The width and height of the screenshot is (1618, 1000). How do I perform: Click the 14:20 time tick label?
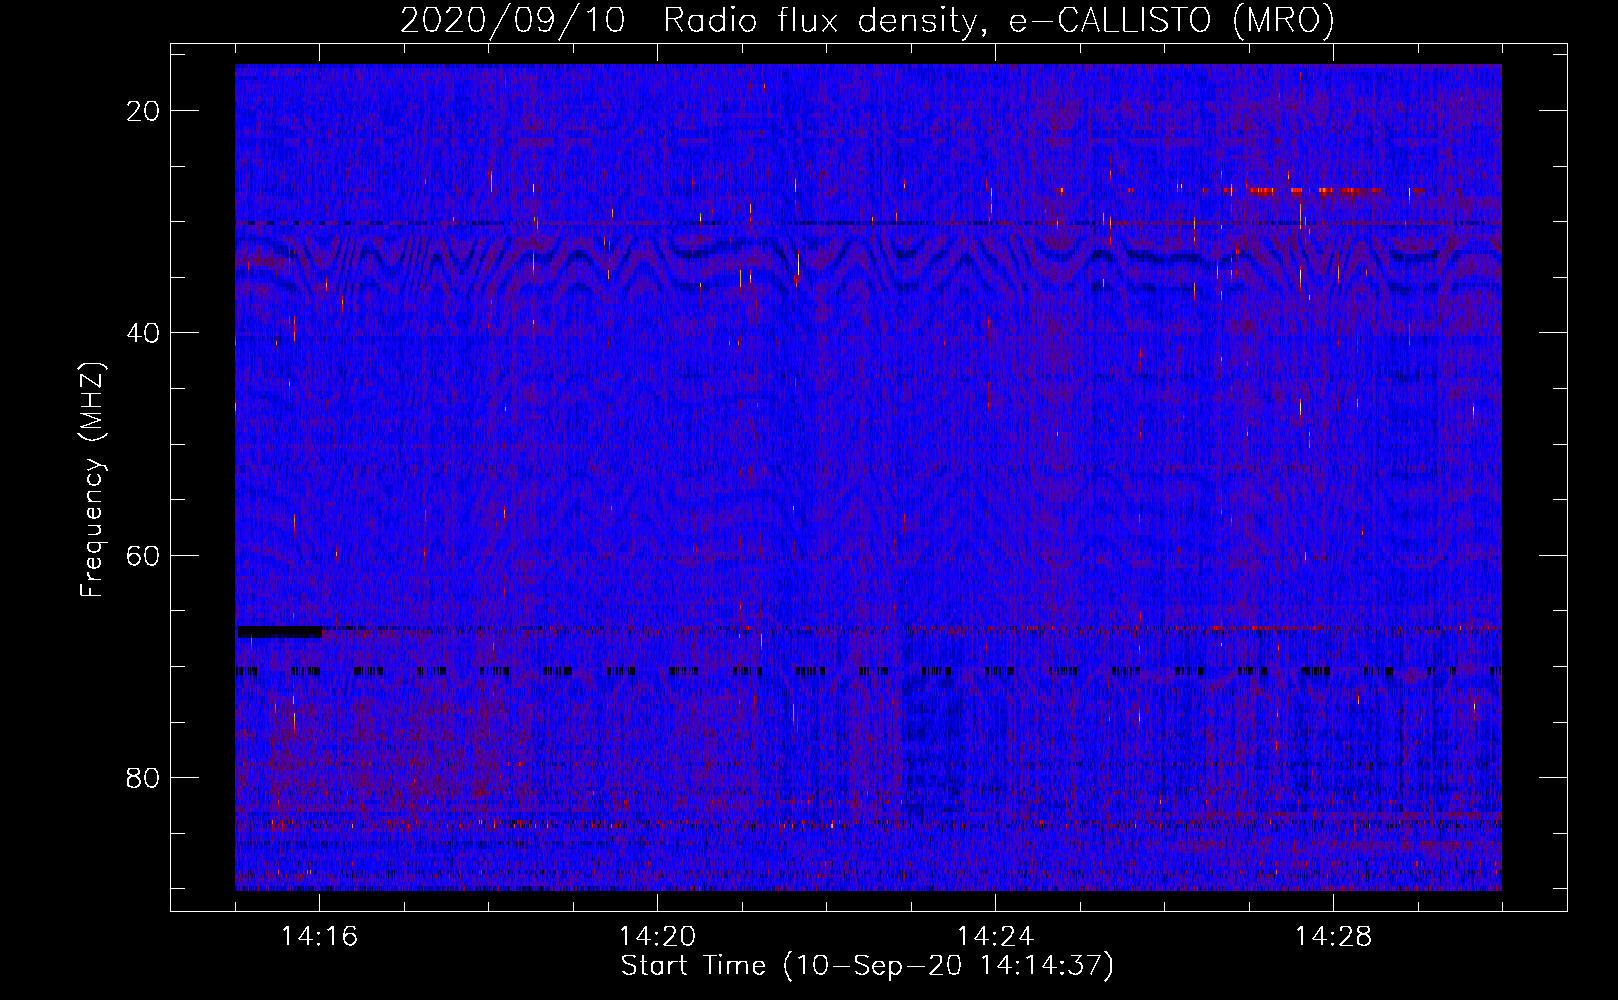coord(657,936)
